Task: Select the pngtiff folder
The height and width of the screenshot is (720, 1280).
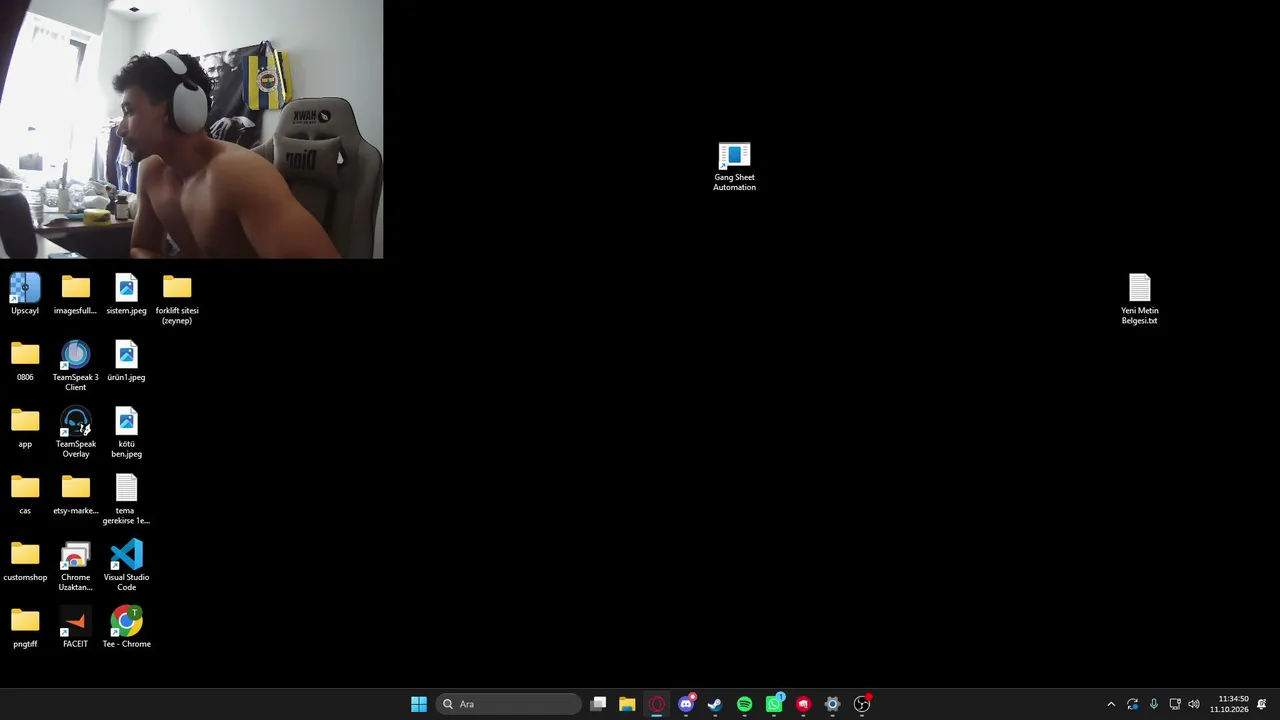Action: (25, 628)
